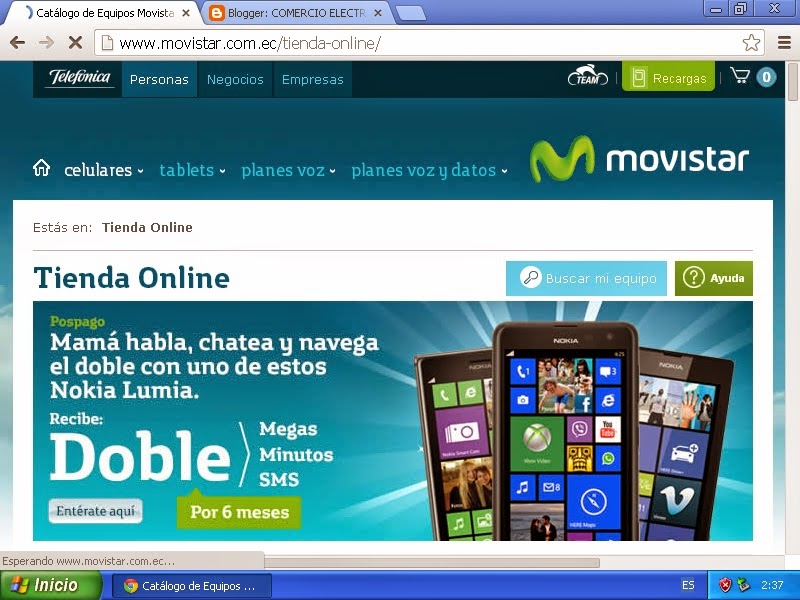This screenshot has width=800, height=600.
Task: Click the Telefónica logo
Action: pyautogui.click(x=79, y=78)
